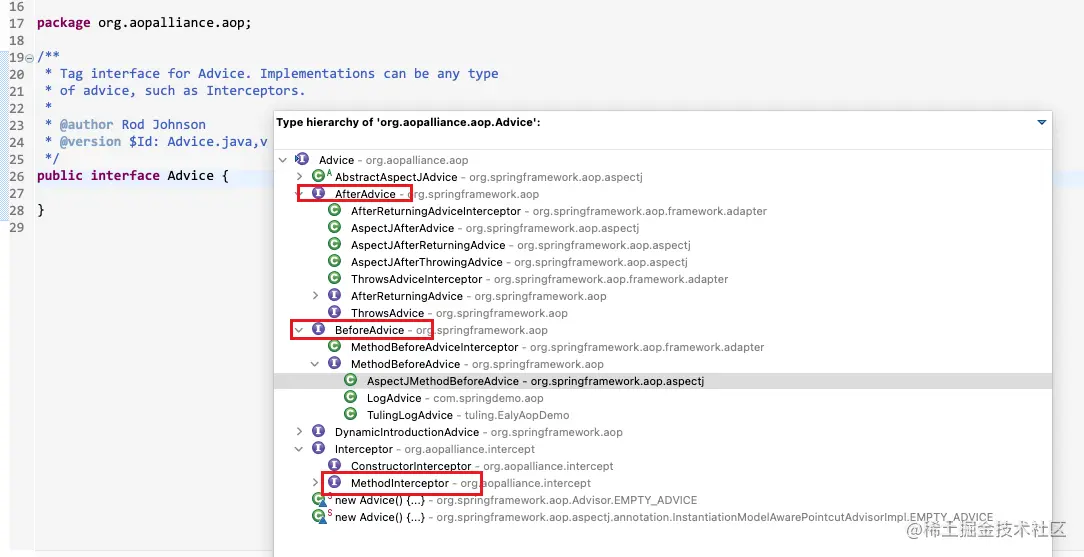Click the TulingLogAdvice class icon
This screenshot has width=1084, height=557.
pyautogui.click(x=351, y=415)
